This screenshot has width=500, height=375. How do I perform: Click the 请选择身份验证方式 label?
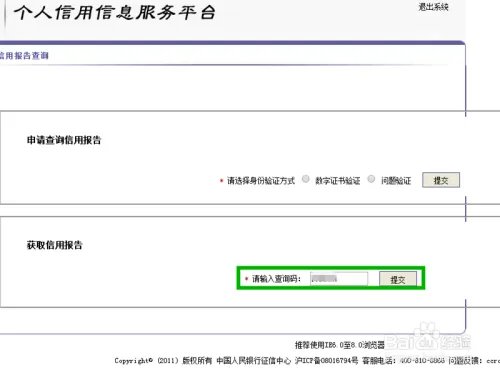pyautogui.click(x=261, y=181)
